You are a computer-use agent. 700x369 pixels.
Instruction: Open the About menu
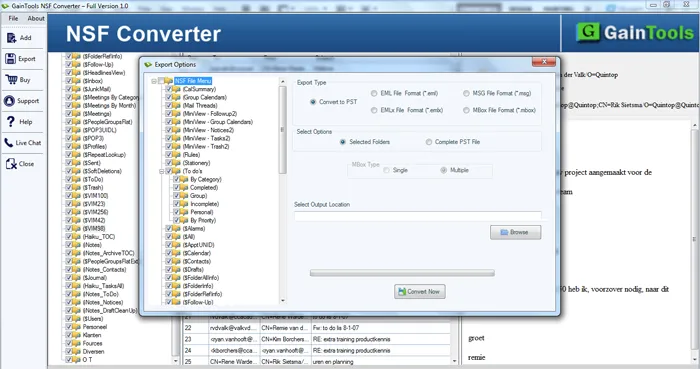(x=36, y=18)
